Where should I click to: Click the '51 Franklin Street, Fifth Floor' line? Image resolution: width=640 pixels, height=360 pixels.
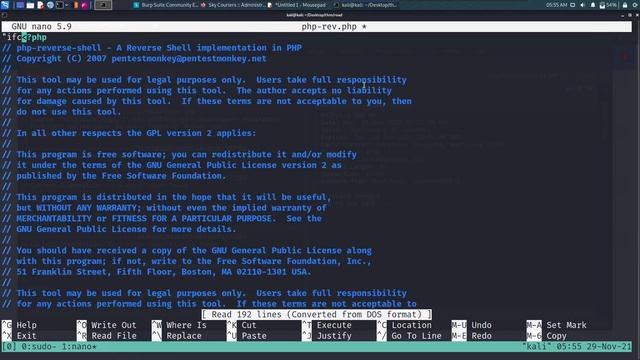(156, 272)
